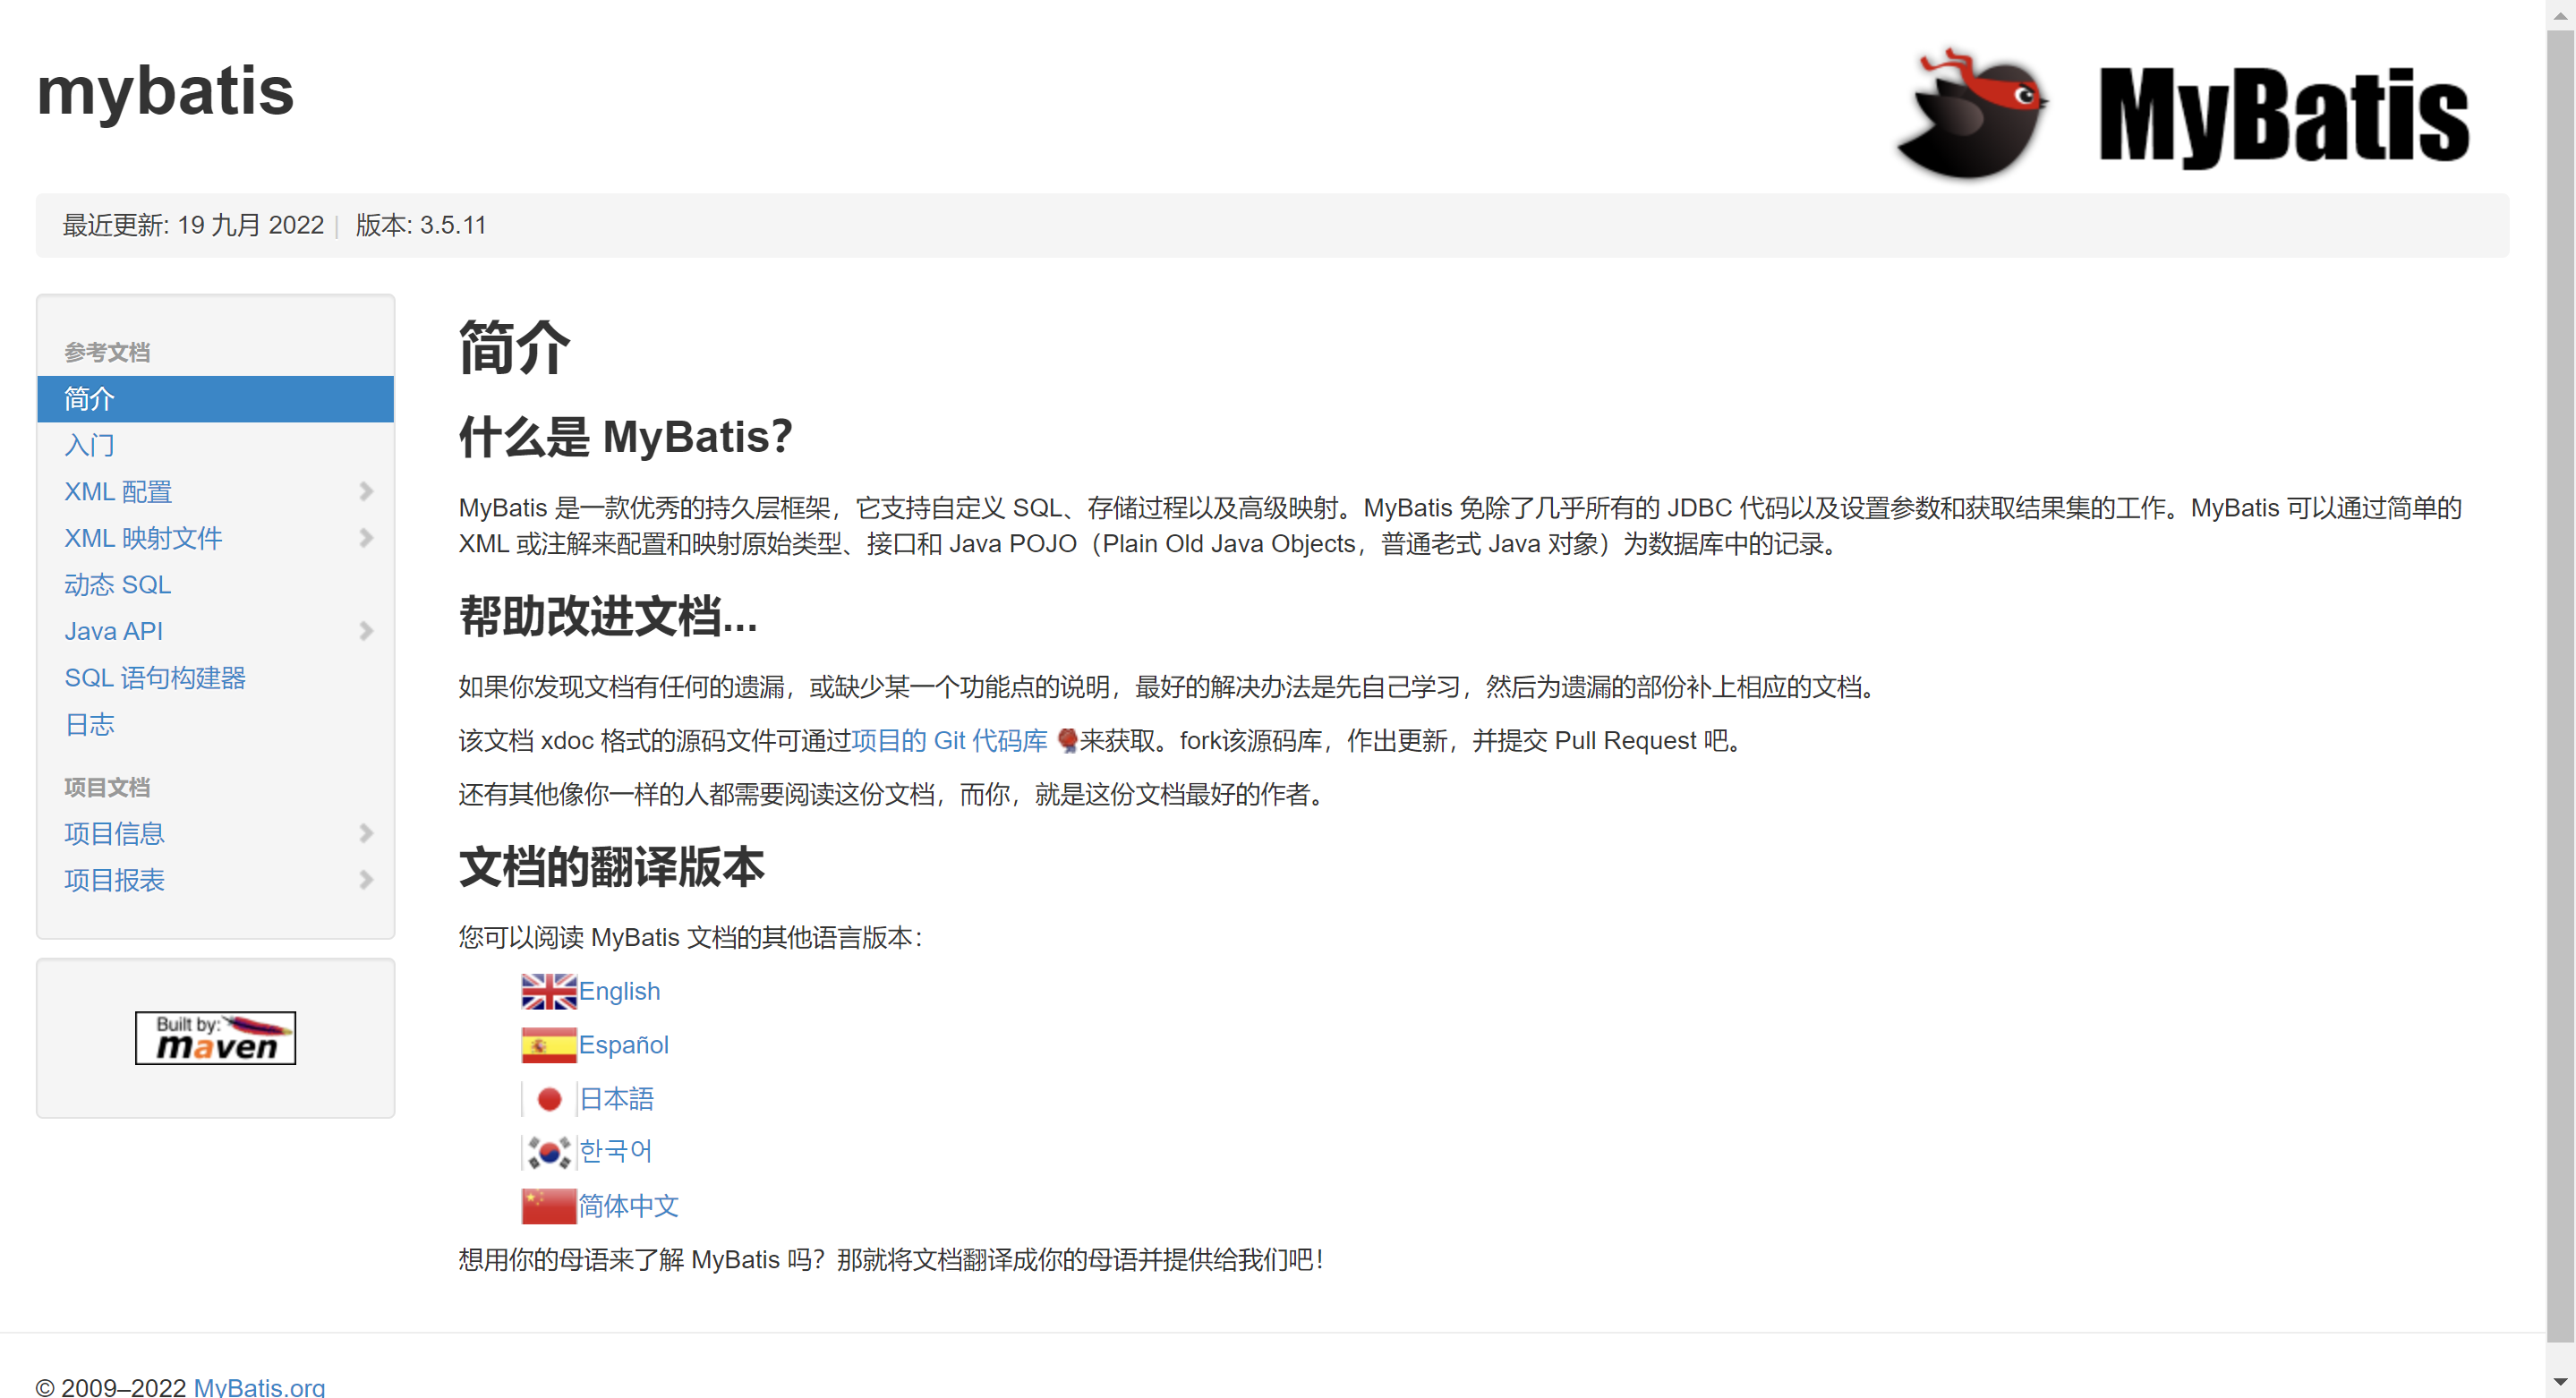The height and width of the screenshot is (1398, 2576).
Task: Click the Spanish flag icon
Action: tap(548, 1045)
